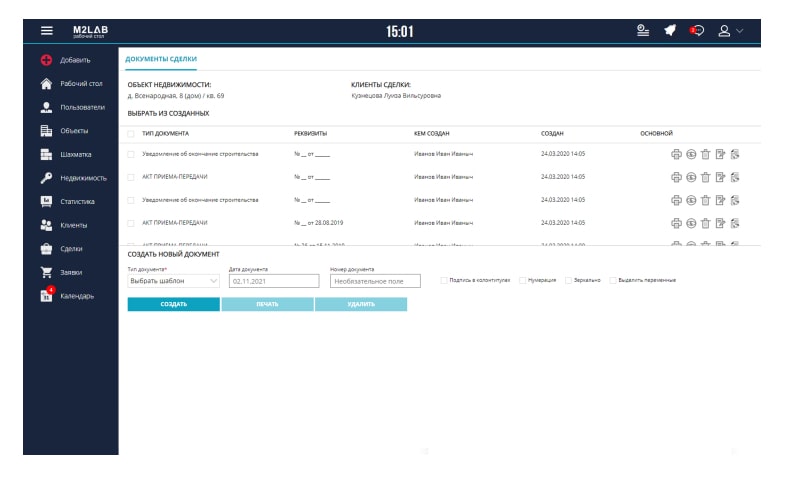The height and width of the screenshot is (500, 800).
Task: Open Пользователи in the sidebar
Action: tap(72, 107)
